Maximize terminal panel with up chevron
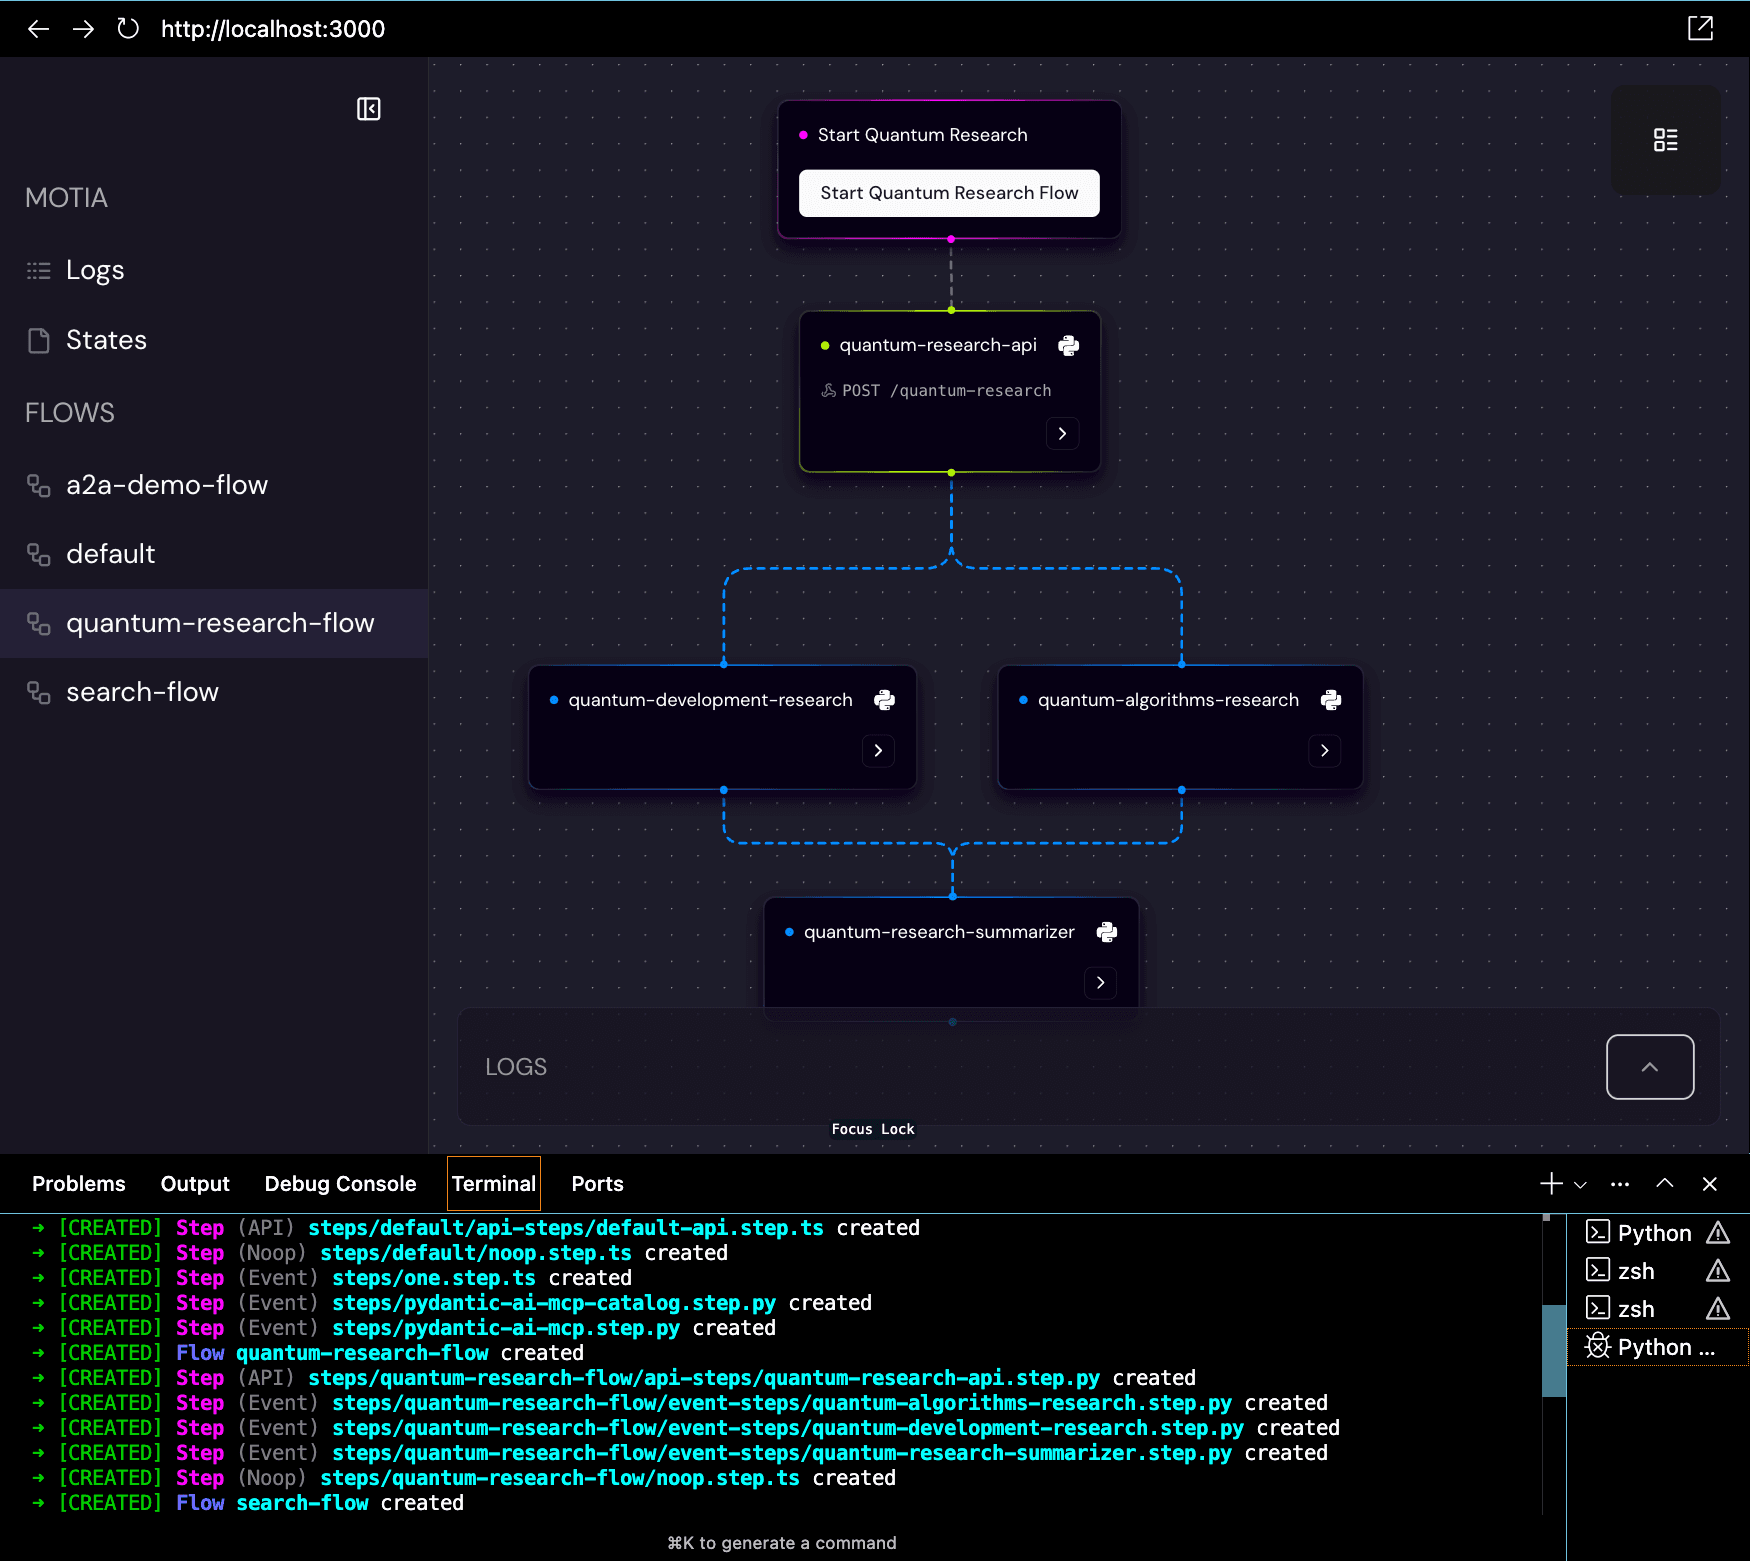Viewport: 1750px width, 1561px height. (x=1664, y=1183)
